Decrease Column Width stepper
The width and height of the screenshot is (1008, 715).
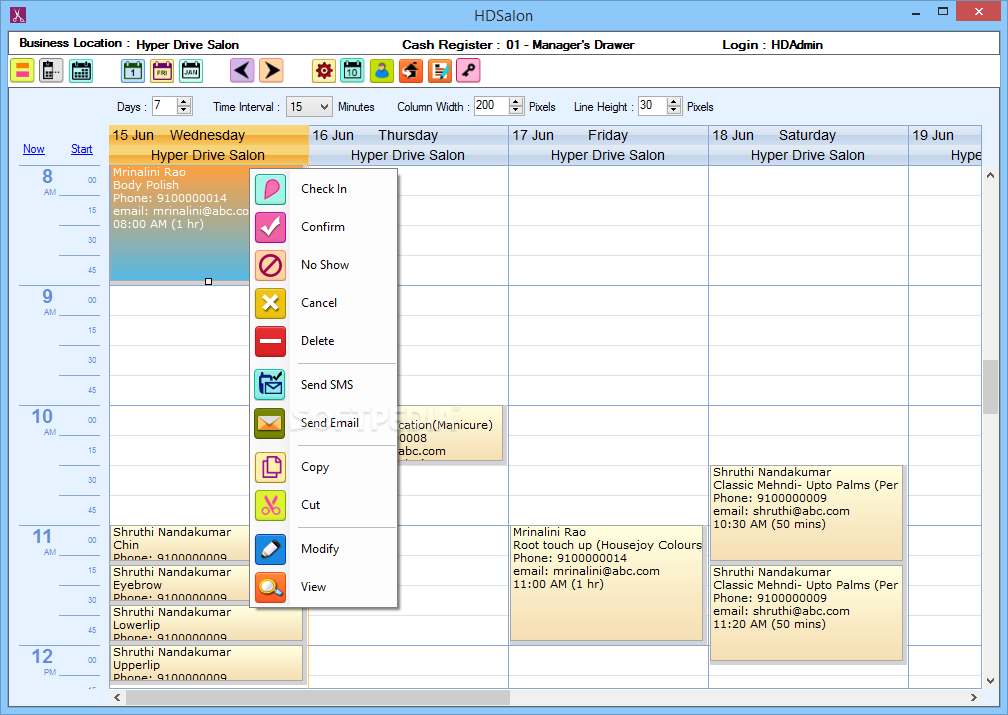[x=516, y=111]
